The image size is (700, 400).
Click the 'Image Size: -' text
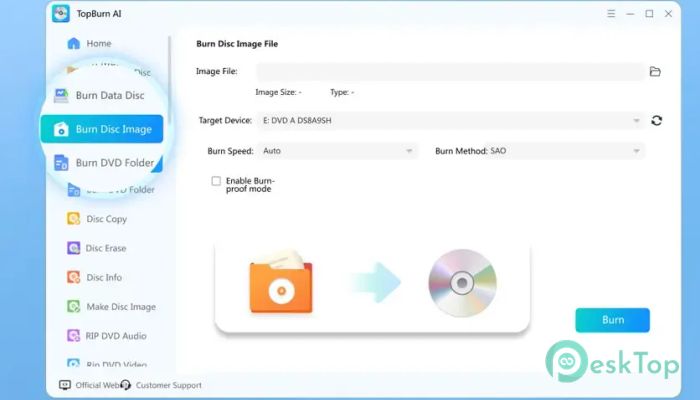click(279, 92)
